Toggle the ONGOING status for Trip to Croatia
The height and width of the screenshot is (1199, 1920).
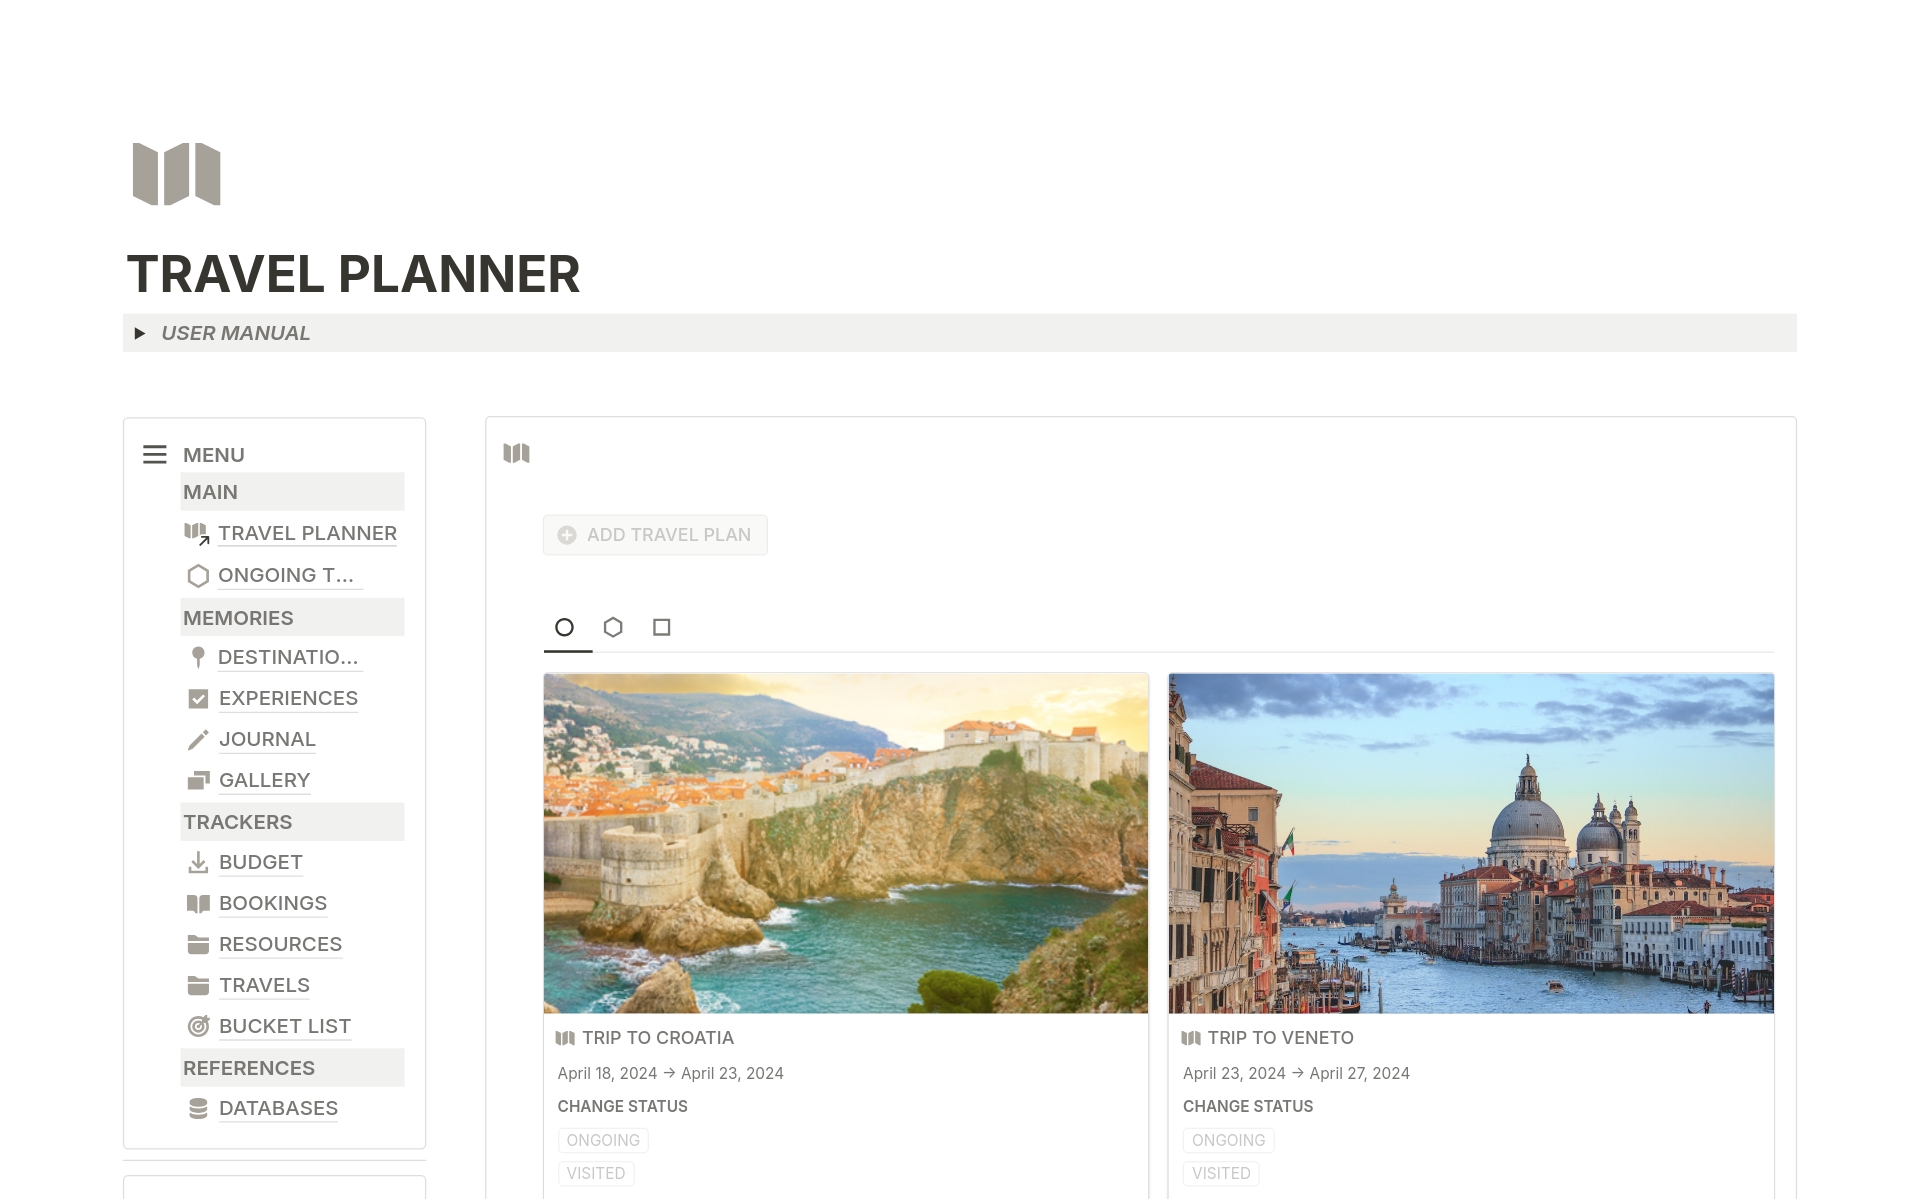point(601,1138)
